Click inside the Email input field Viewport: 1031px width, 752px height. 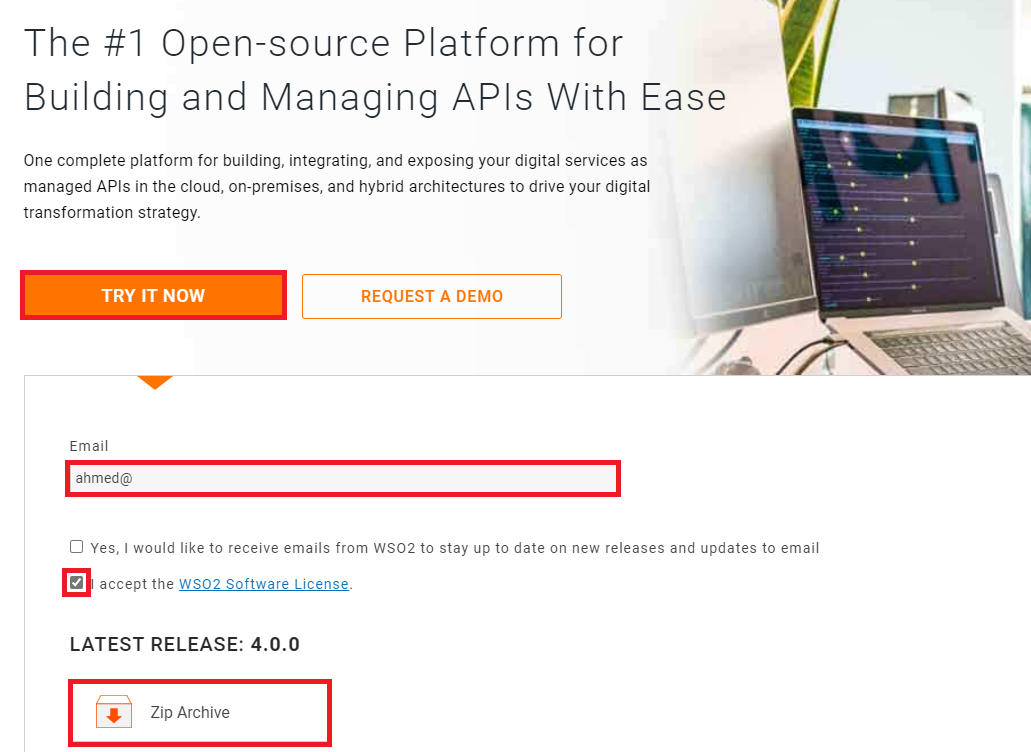tap(343, 478)
